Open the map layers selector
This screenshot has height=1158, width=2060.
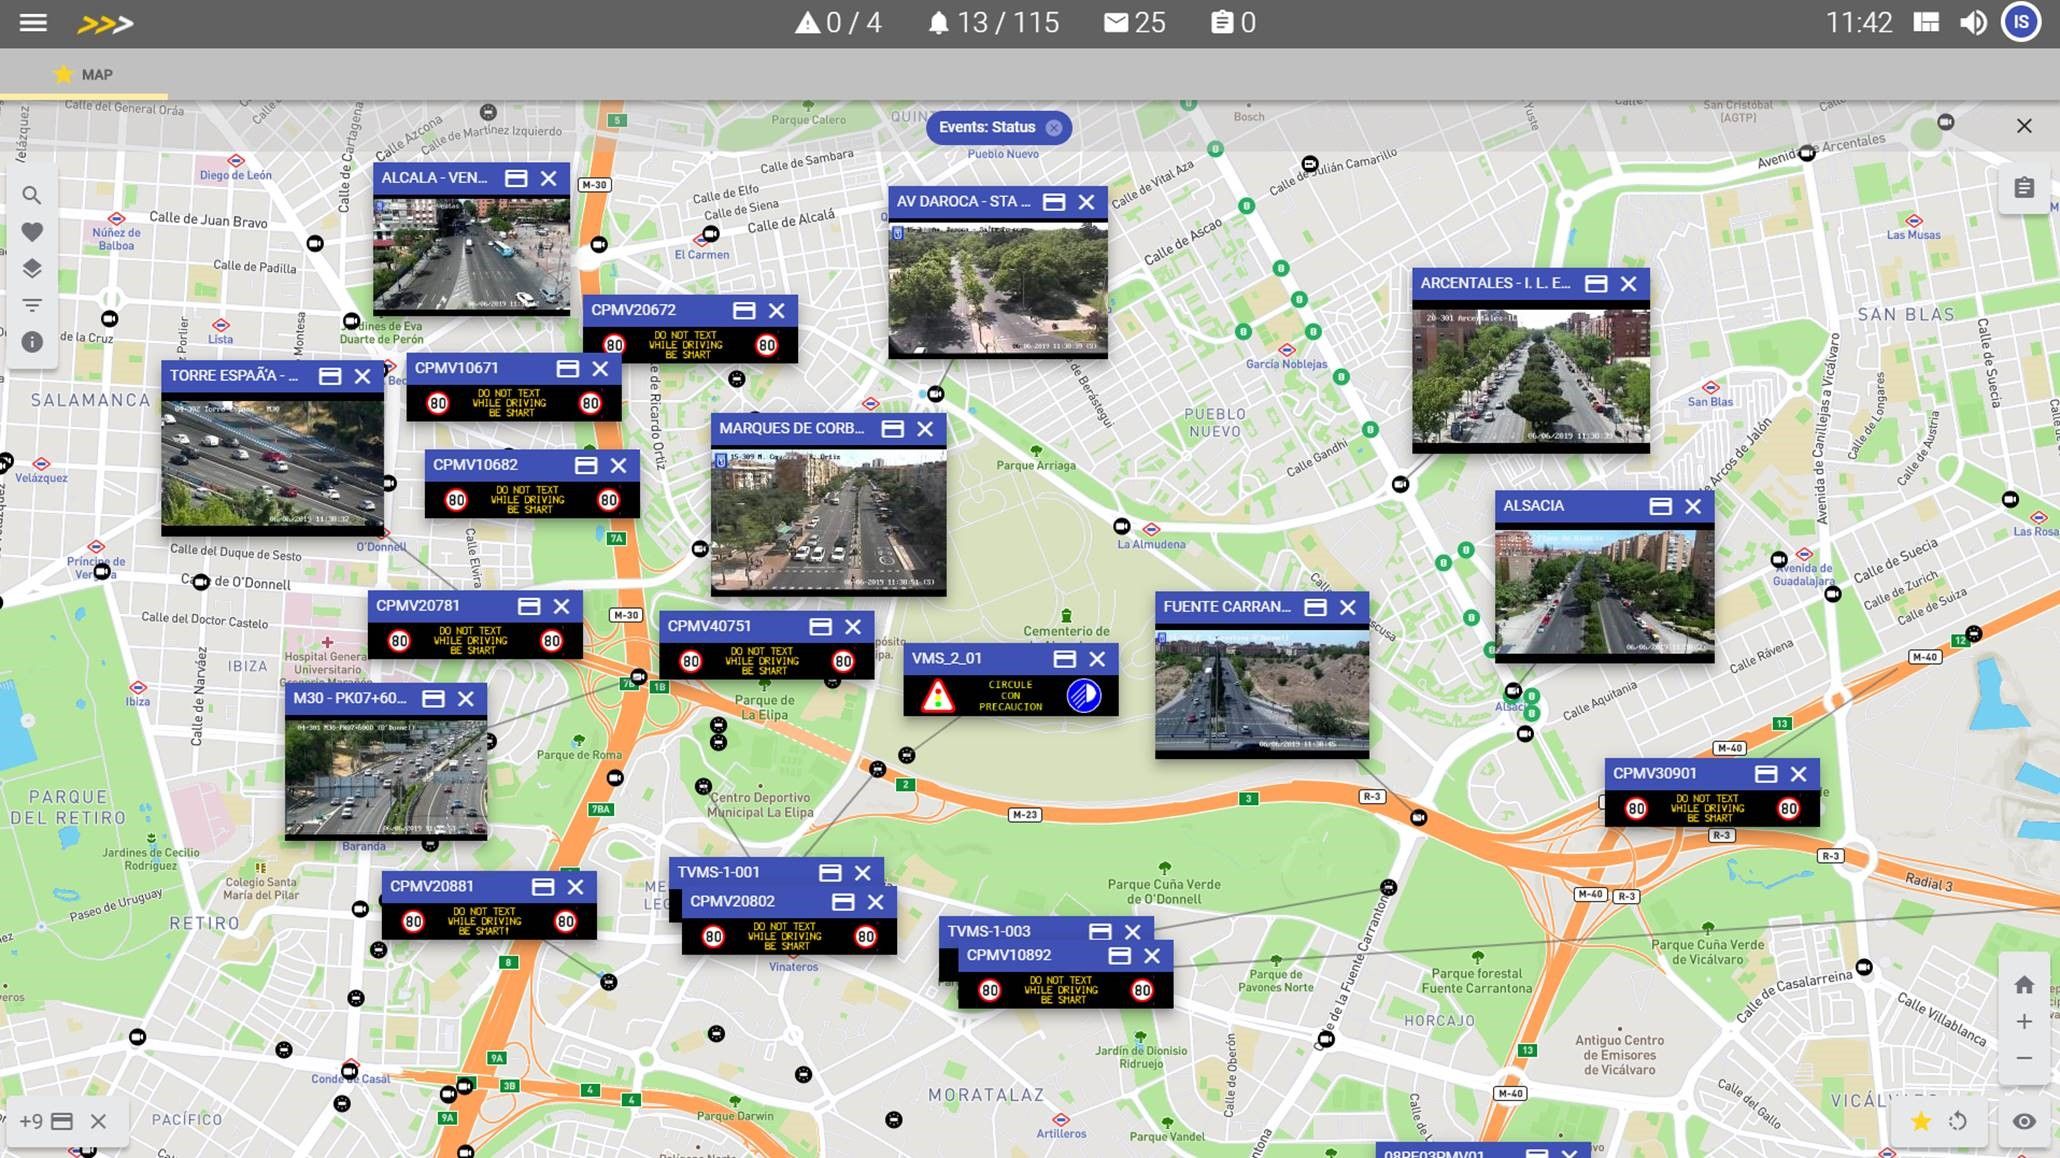click(x=32, y=268)
